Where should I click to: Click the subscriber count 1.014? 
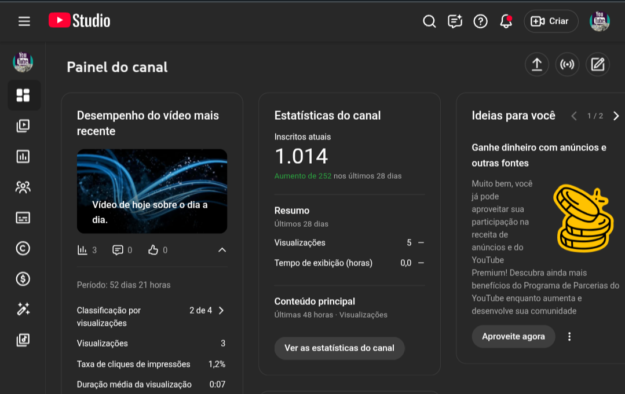click(301, 156)
